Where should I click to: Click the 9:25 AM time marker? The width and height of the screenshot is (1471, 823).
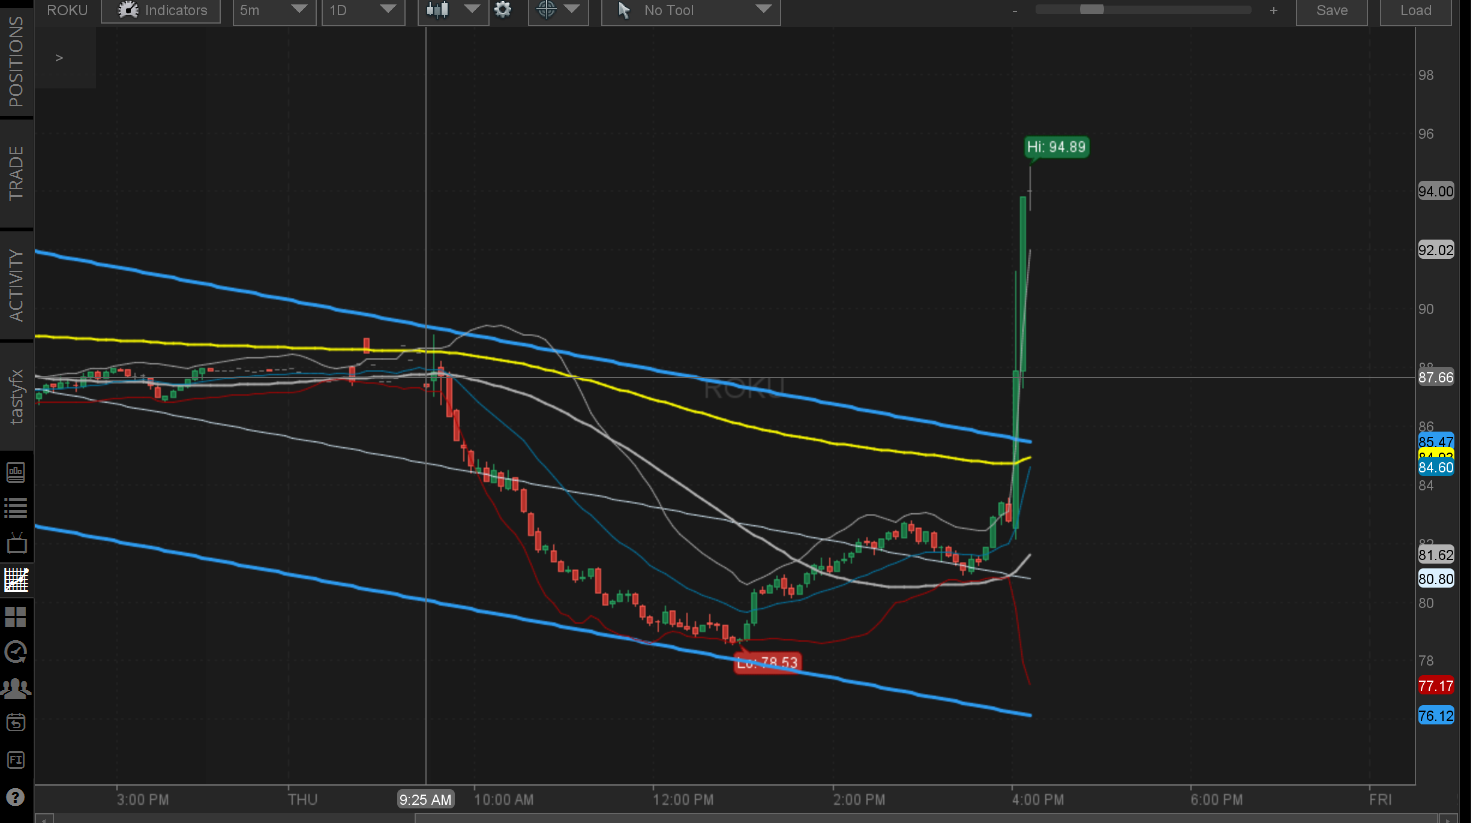tap(426, 800)
